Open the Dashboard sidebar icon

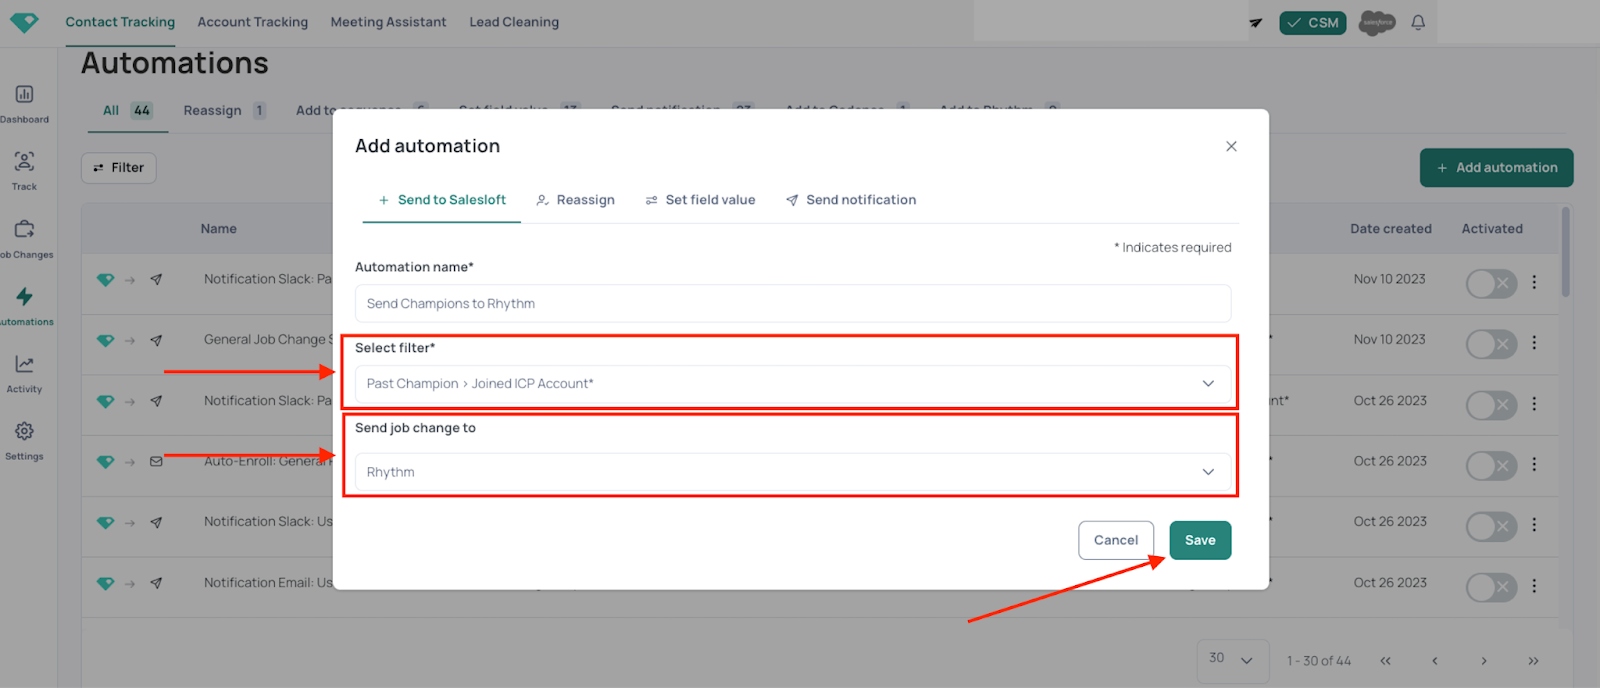click(x=24, y=94)
